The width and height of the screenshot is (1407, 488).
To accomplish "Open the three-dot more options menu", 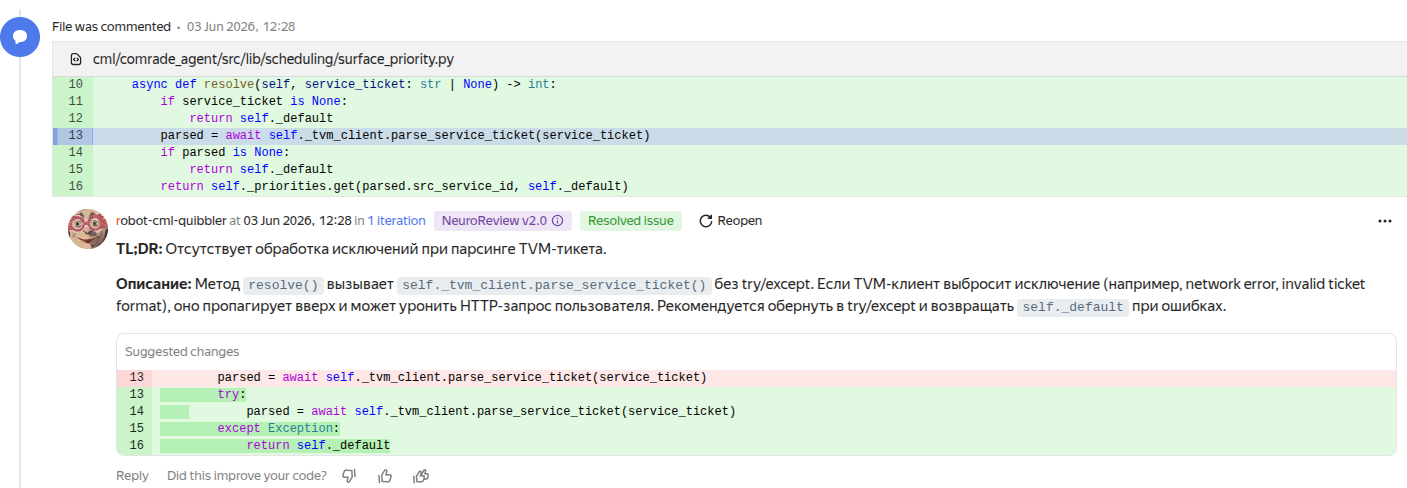I will click(1385, 221).
